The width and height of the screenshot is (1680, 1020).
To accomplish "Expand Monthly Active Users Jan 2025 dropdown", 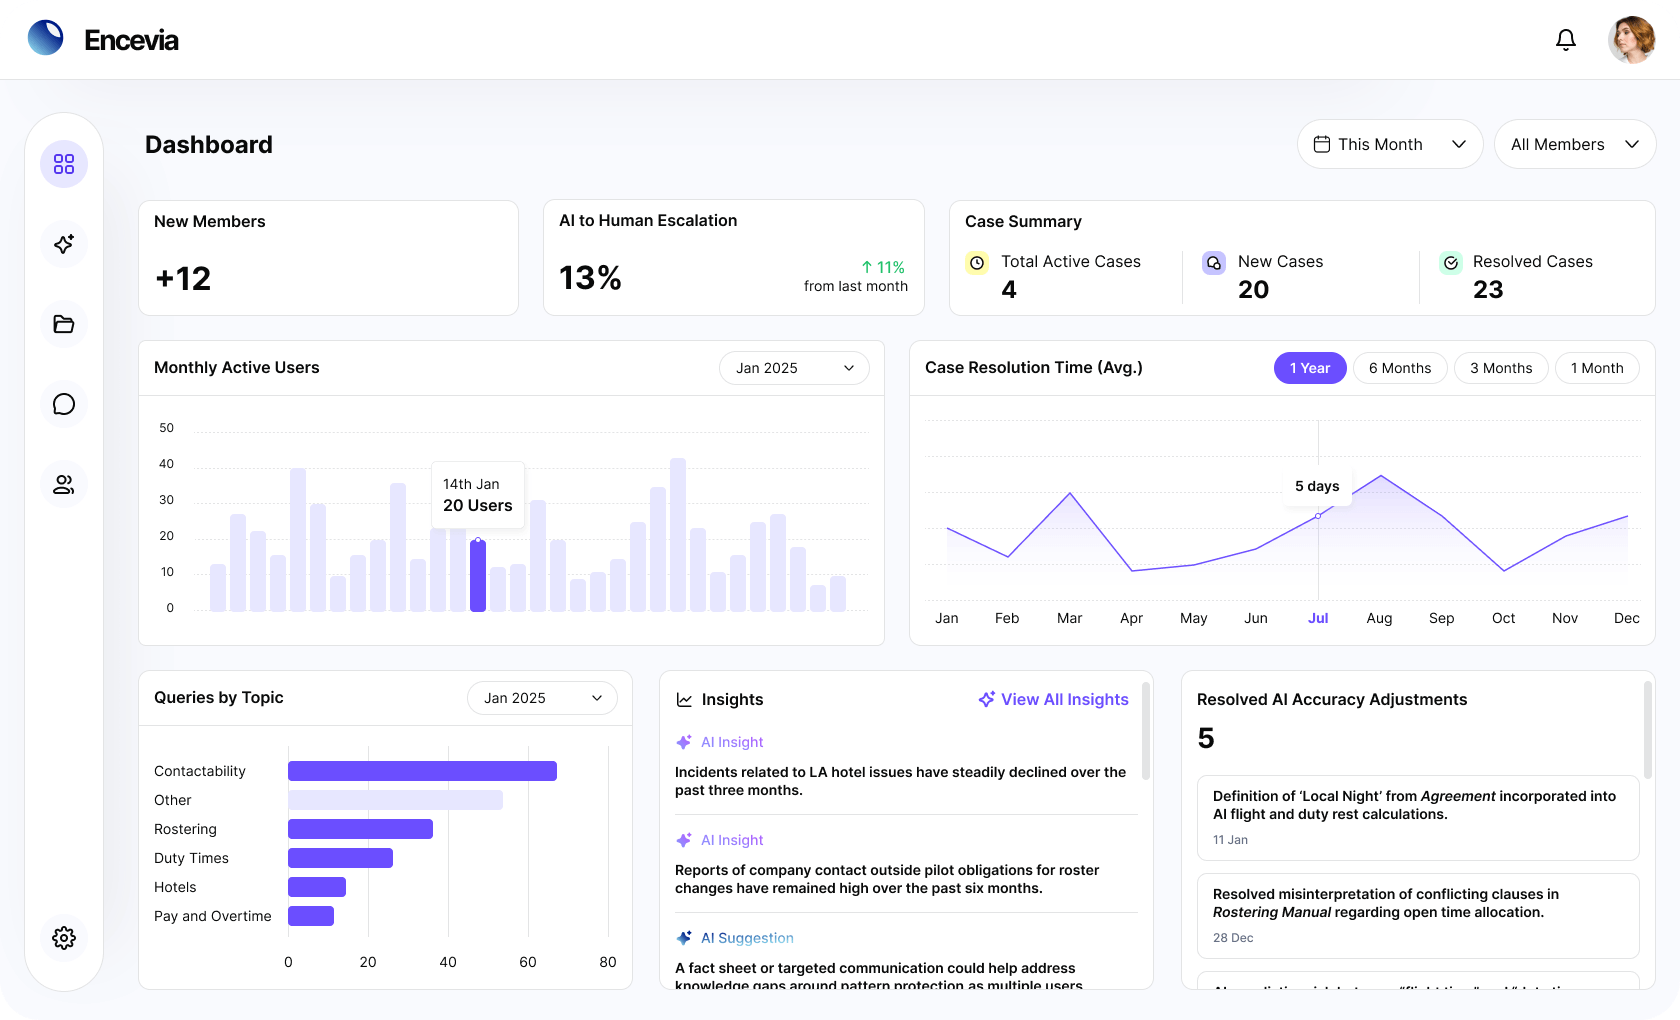I will (x=794, y=368).
